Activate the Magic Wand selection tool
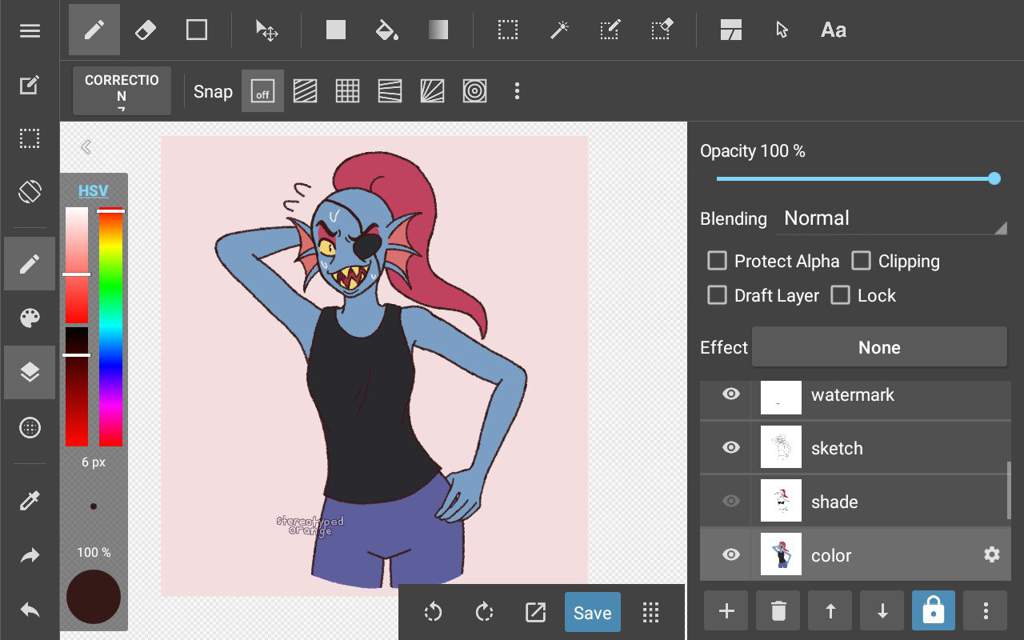This screenshot has height=640, width=1024. tap(559, 30)
